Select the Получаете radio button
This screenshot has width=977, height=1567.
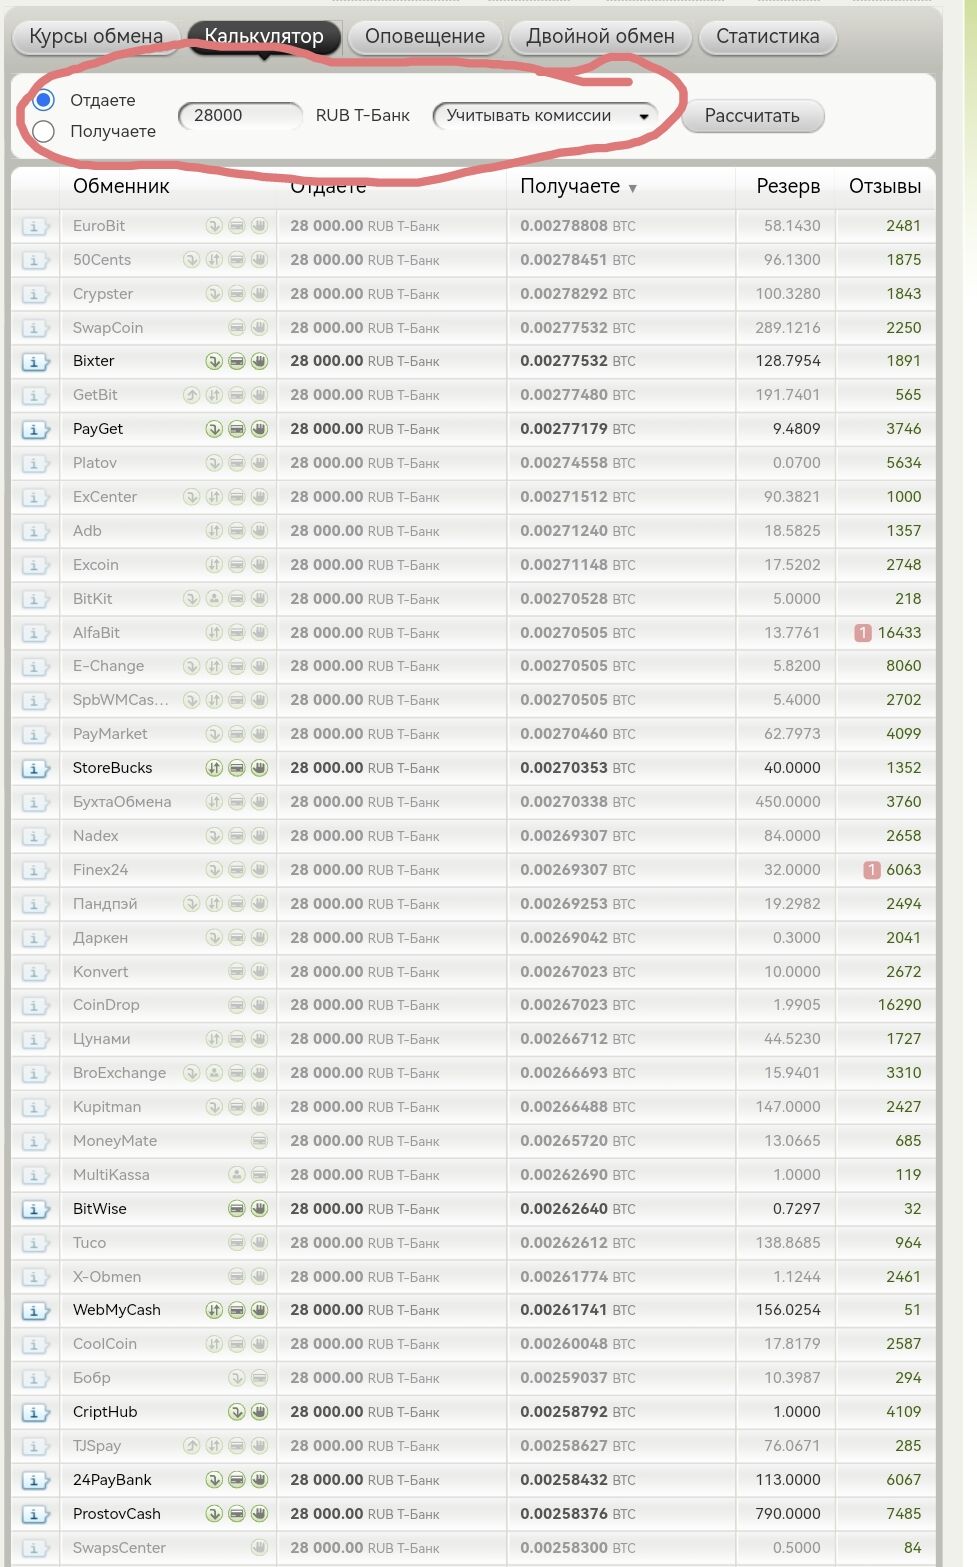coord(43,131)
